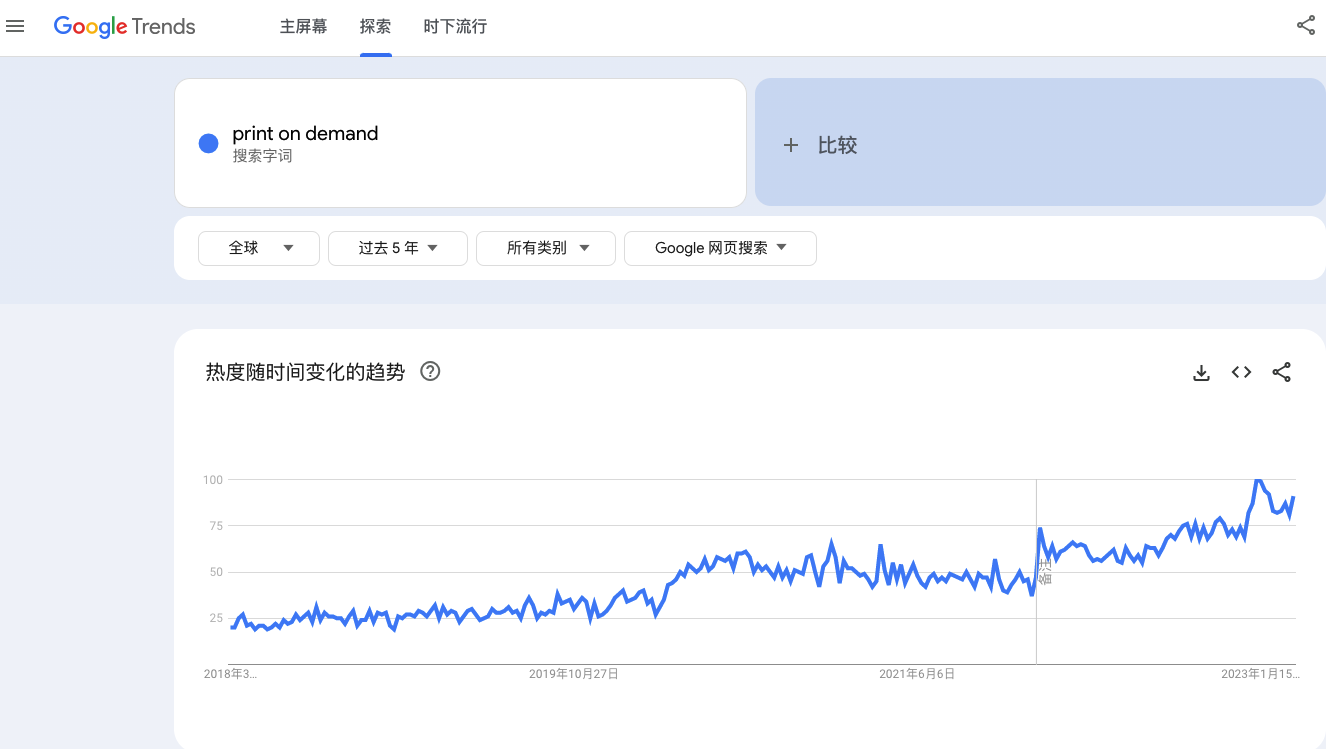Screen dimensions: 1326x749
Task: Click the peak point of the trend line
Action: pyautogui.click(x=1258, y=482)
